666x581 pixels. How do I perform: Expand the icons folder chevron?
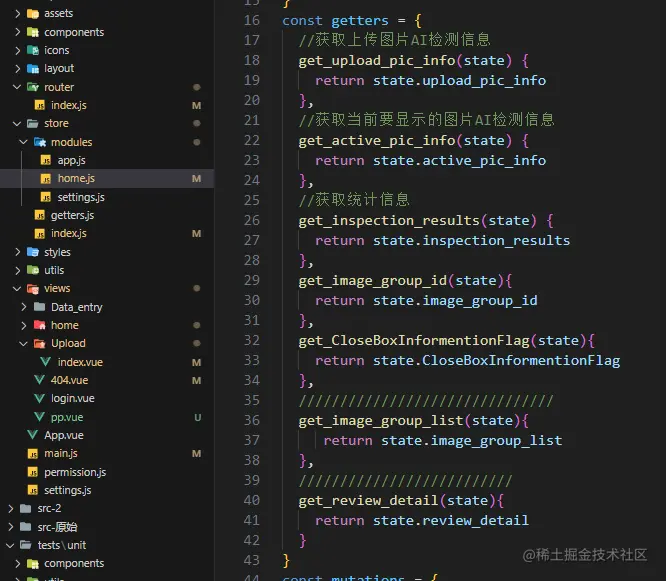point(17,50)
